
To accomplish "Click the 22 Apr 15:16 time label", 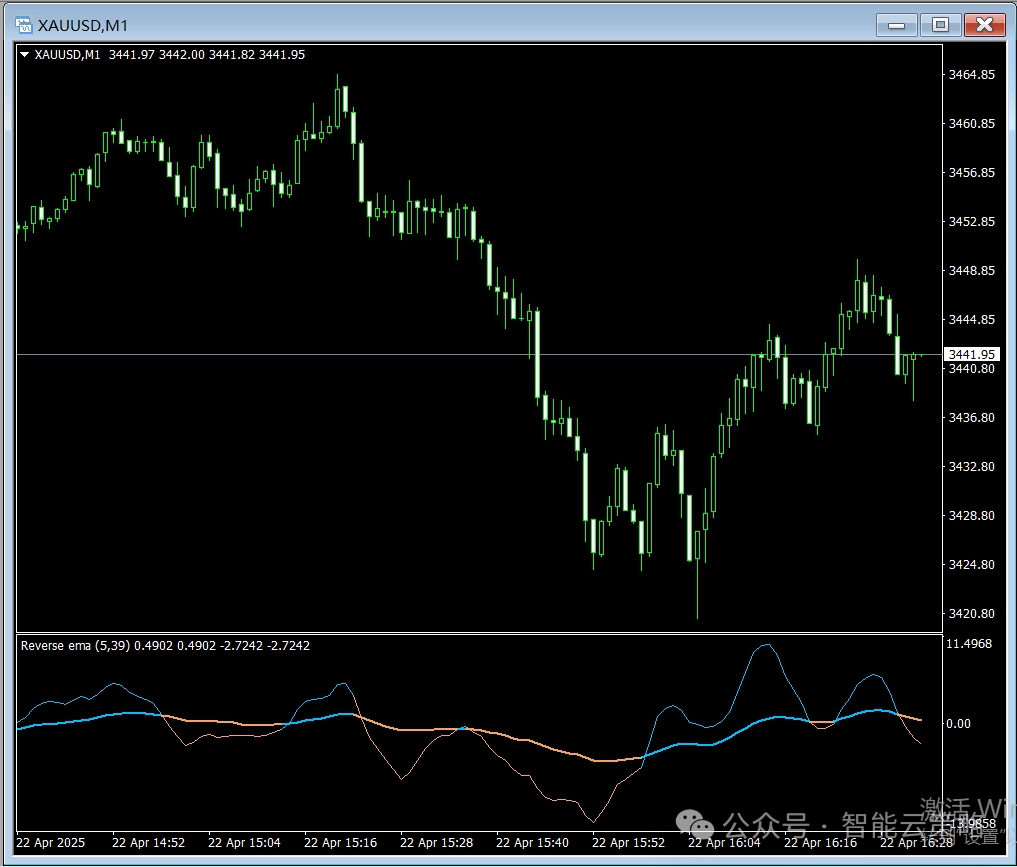I will pyautogui.click(x=340, y=842).
